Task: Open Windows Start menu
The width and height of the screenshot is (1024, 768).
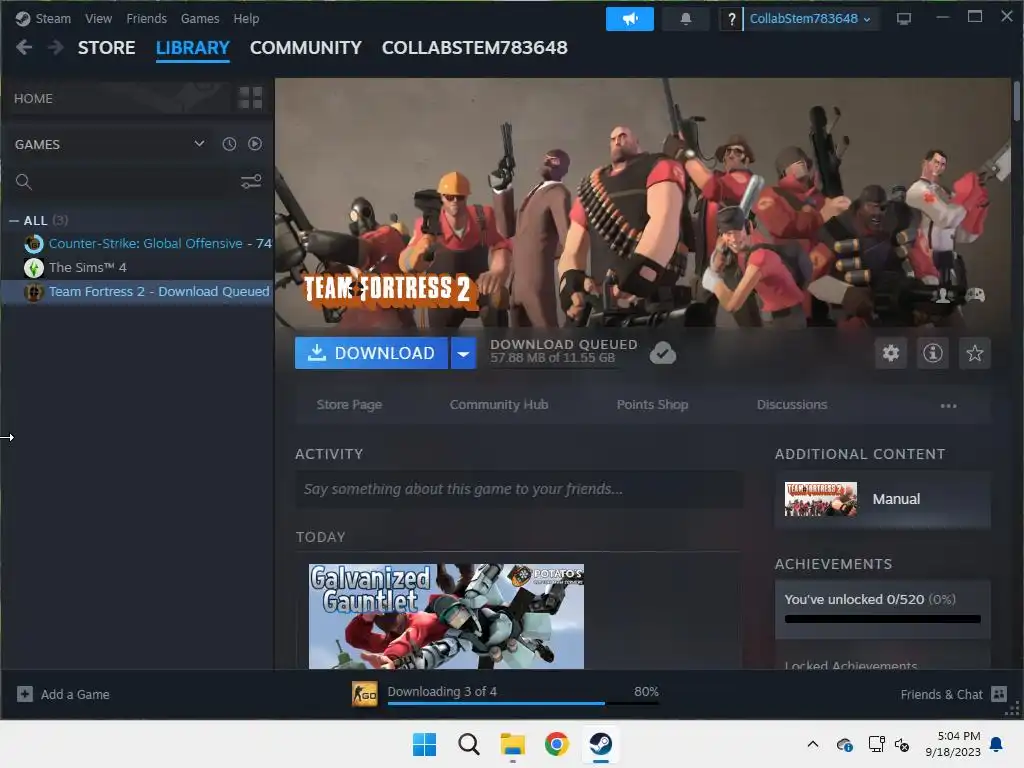Action: pyautogui.click(x=424, y=744)
